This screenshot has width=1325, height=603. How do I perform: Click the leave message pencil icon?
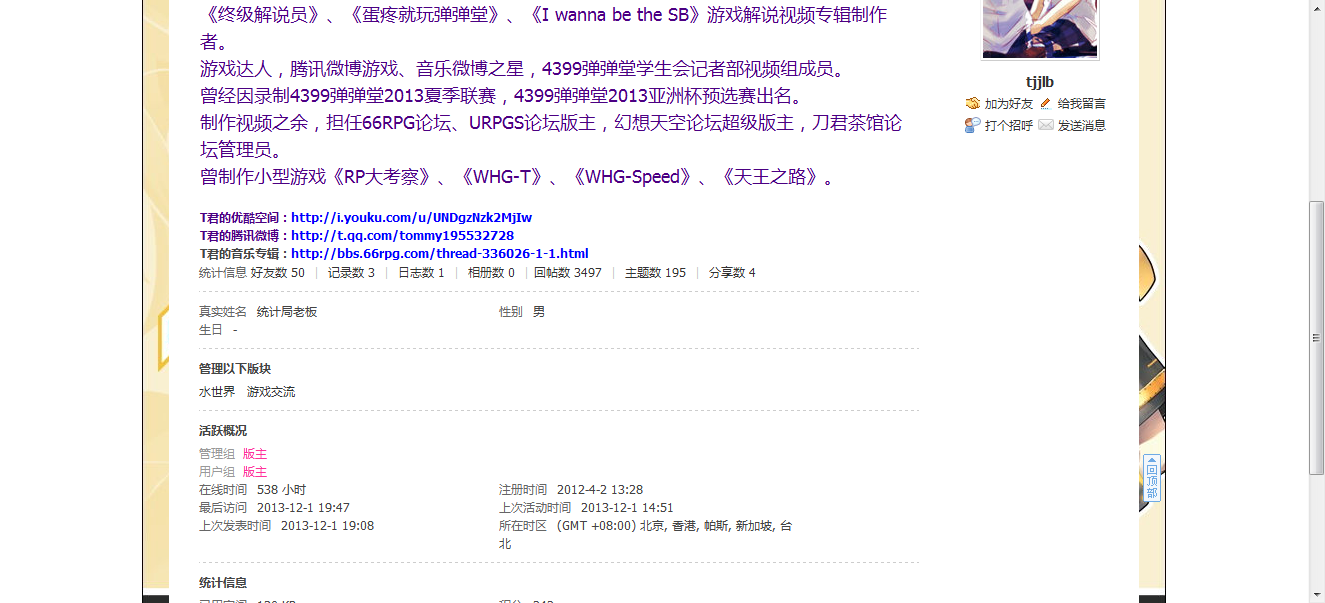1046,103
